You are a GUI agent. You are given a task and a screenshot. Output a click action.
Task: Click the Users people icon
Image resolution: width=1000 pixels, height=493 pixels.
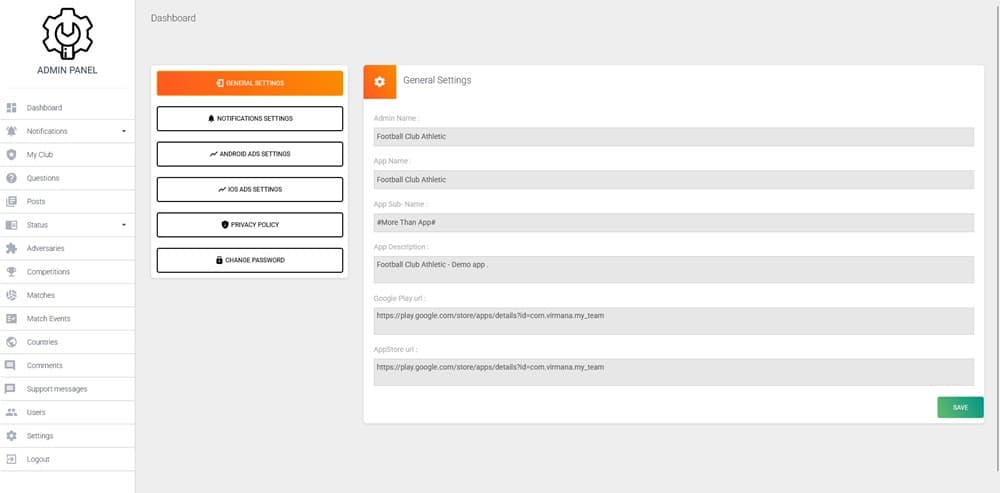(x=11, y=412)
